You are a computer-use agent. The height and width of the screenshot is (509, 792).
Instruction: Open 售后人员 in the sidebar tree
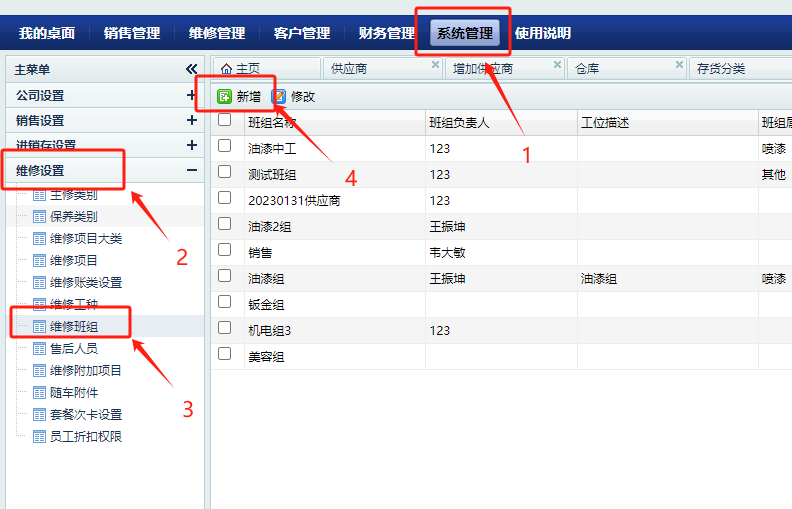click(74, 349)
